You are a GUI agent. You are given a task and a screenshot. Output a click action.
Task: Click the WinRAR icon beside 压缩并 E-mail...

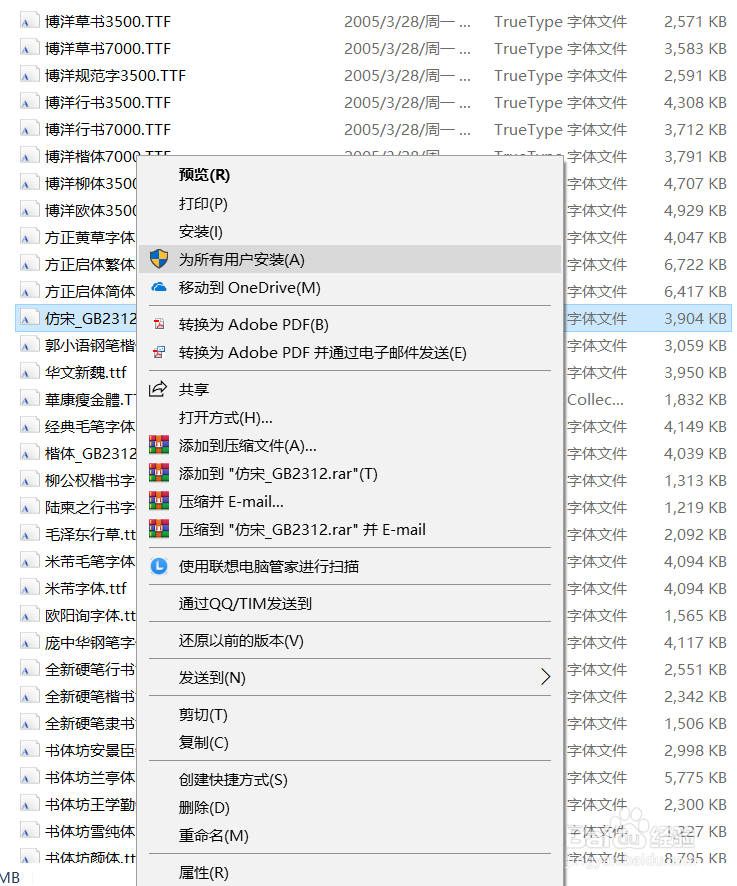159,501
